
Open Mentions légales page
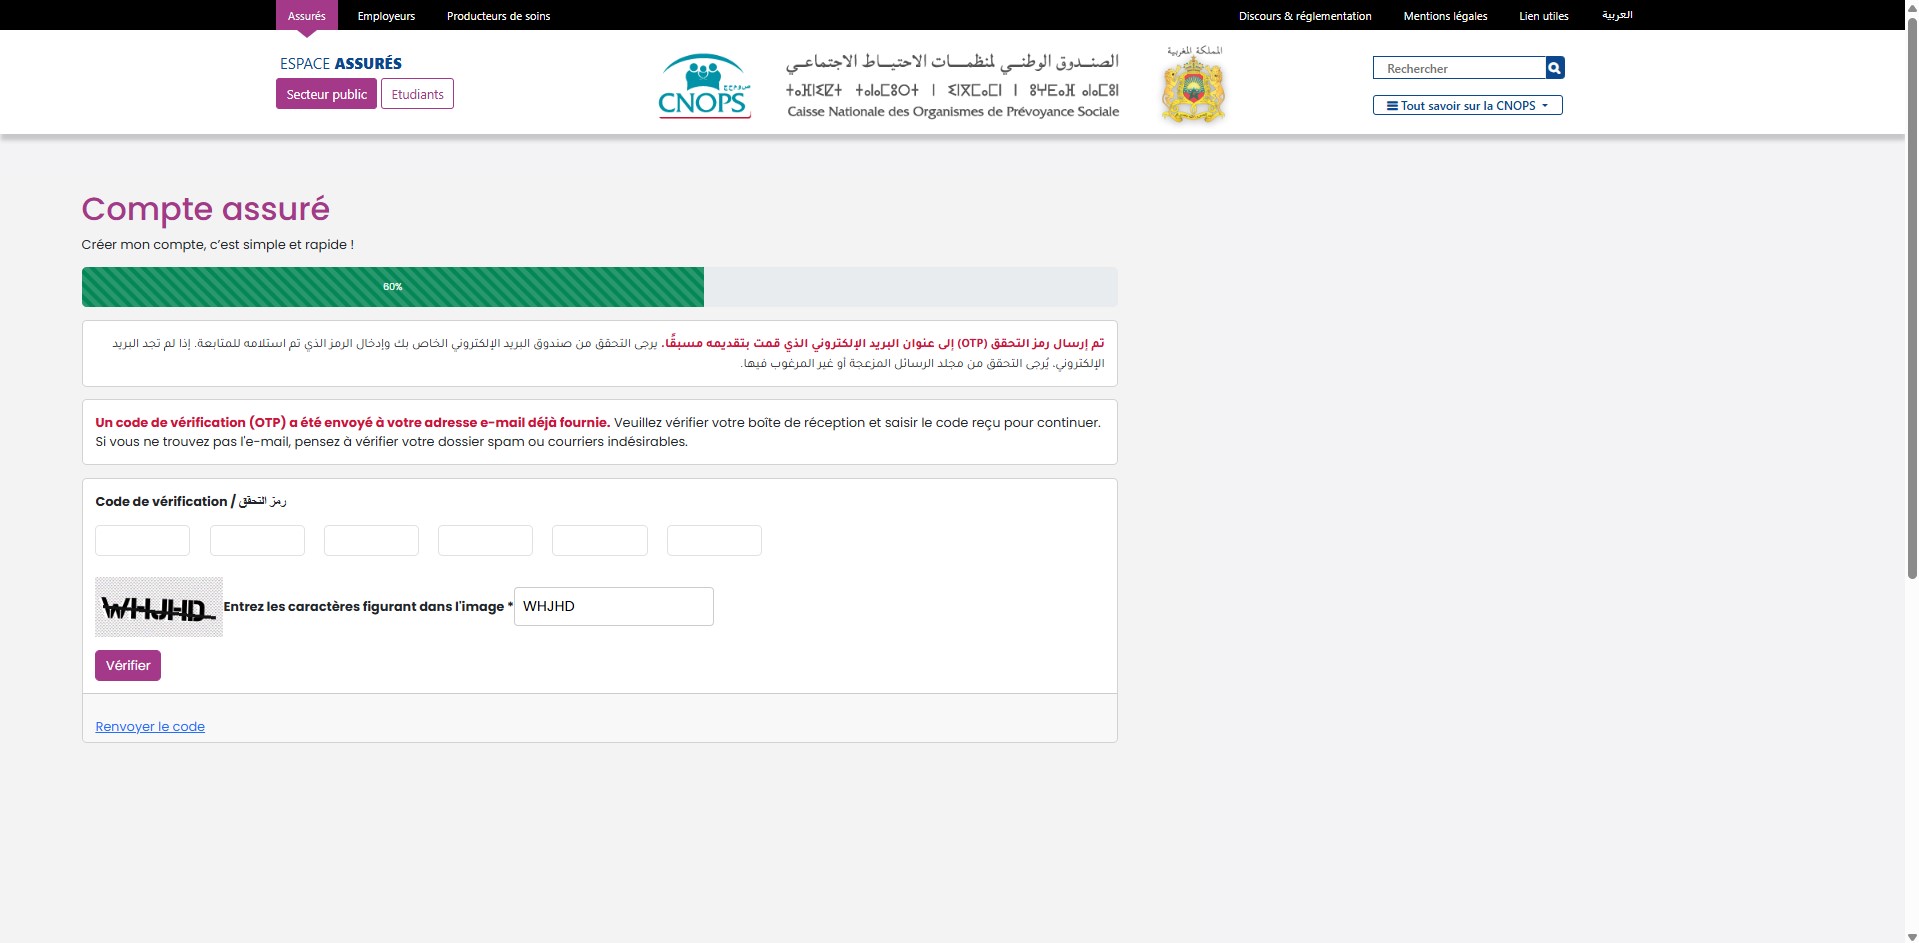click(1445, 16)
